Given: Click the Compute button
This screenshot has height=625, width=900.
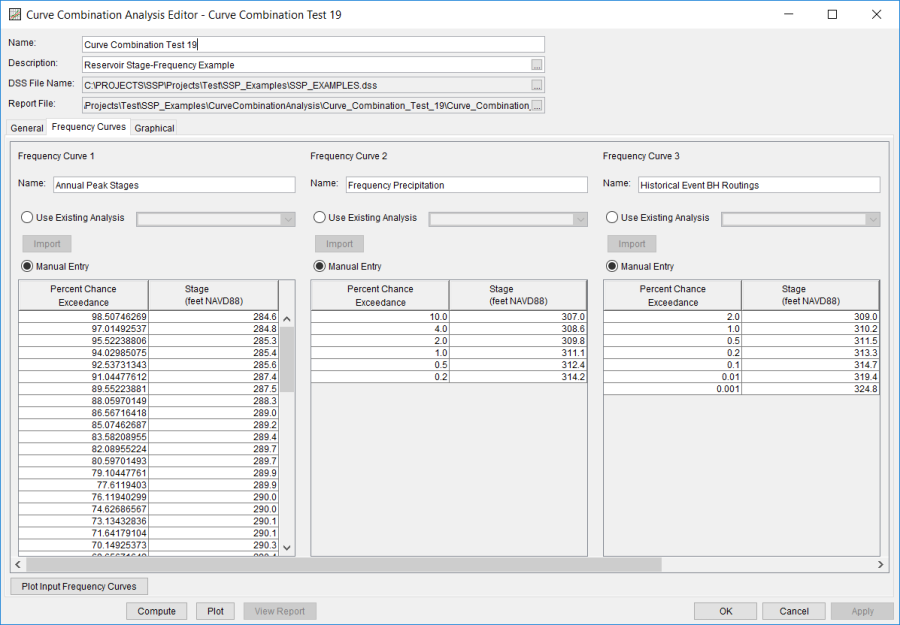Looking at the screenshot, I should pyautogui.click(x=156, y=610).
